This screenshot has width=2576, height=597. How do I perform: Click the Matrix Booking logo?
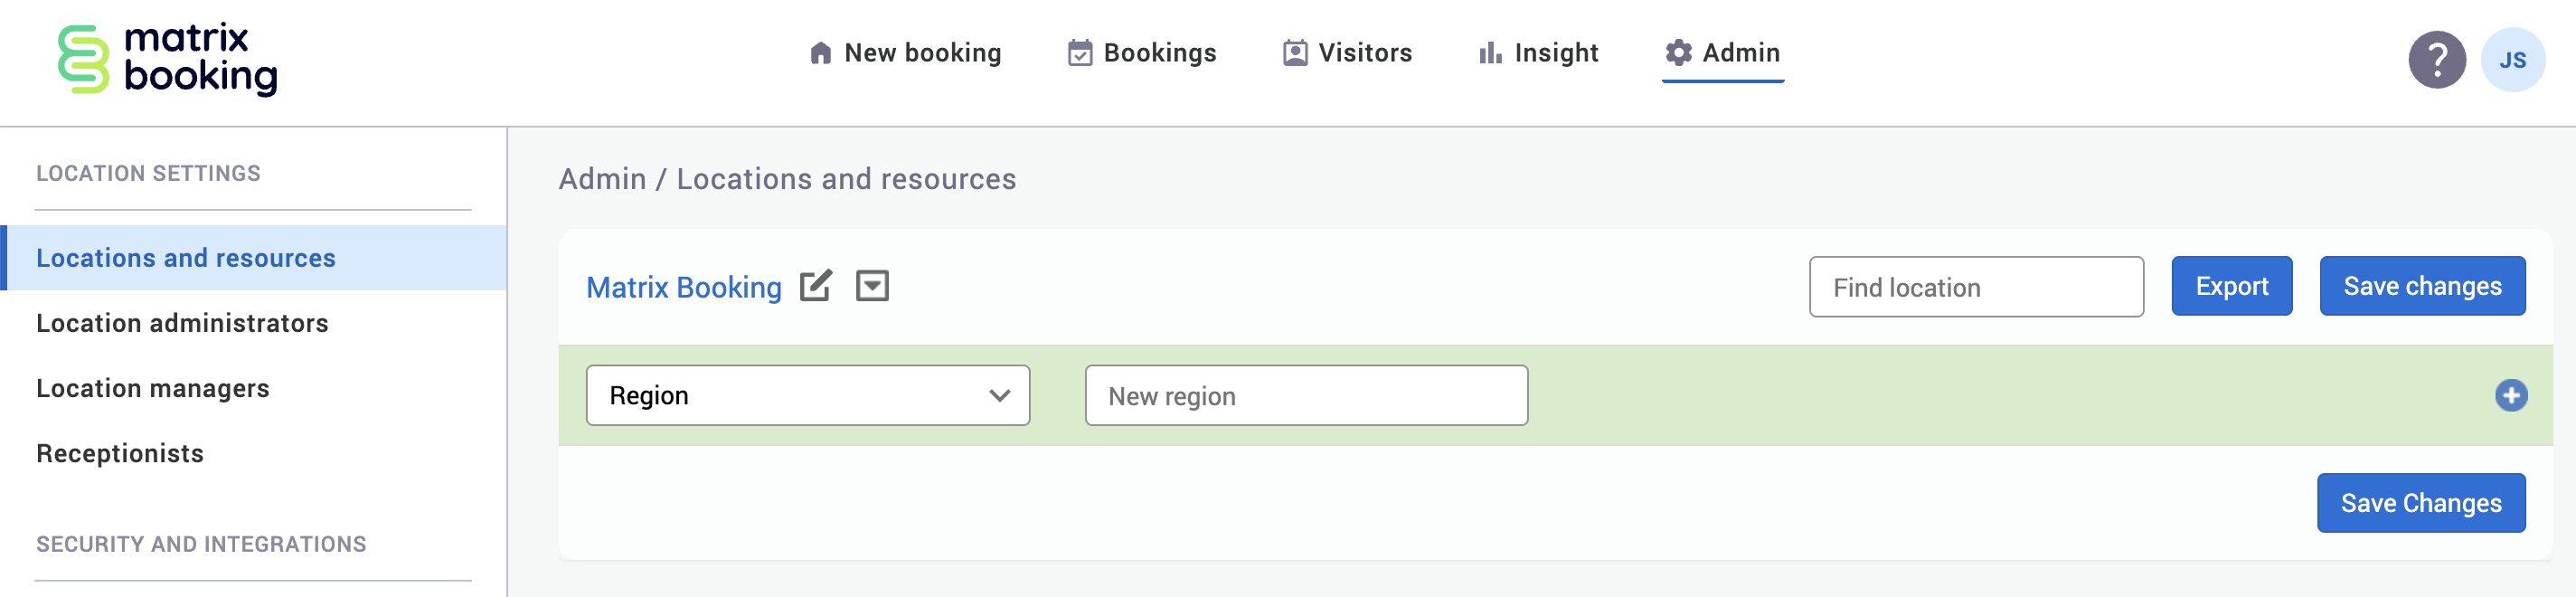pos(167,60)
